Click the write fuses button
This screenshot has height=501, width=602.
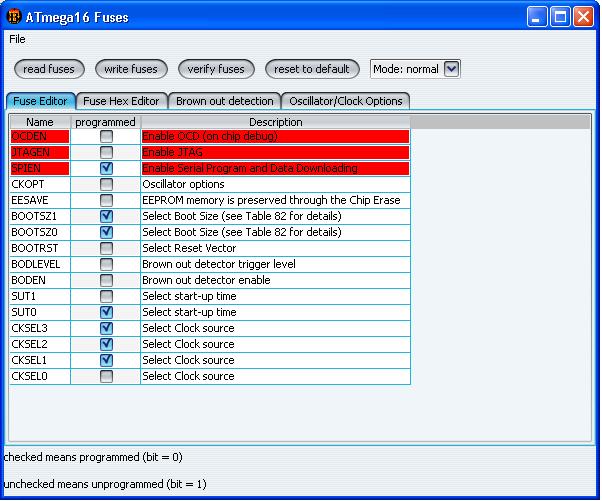point(131,69)
